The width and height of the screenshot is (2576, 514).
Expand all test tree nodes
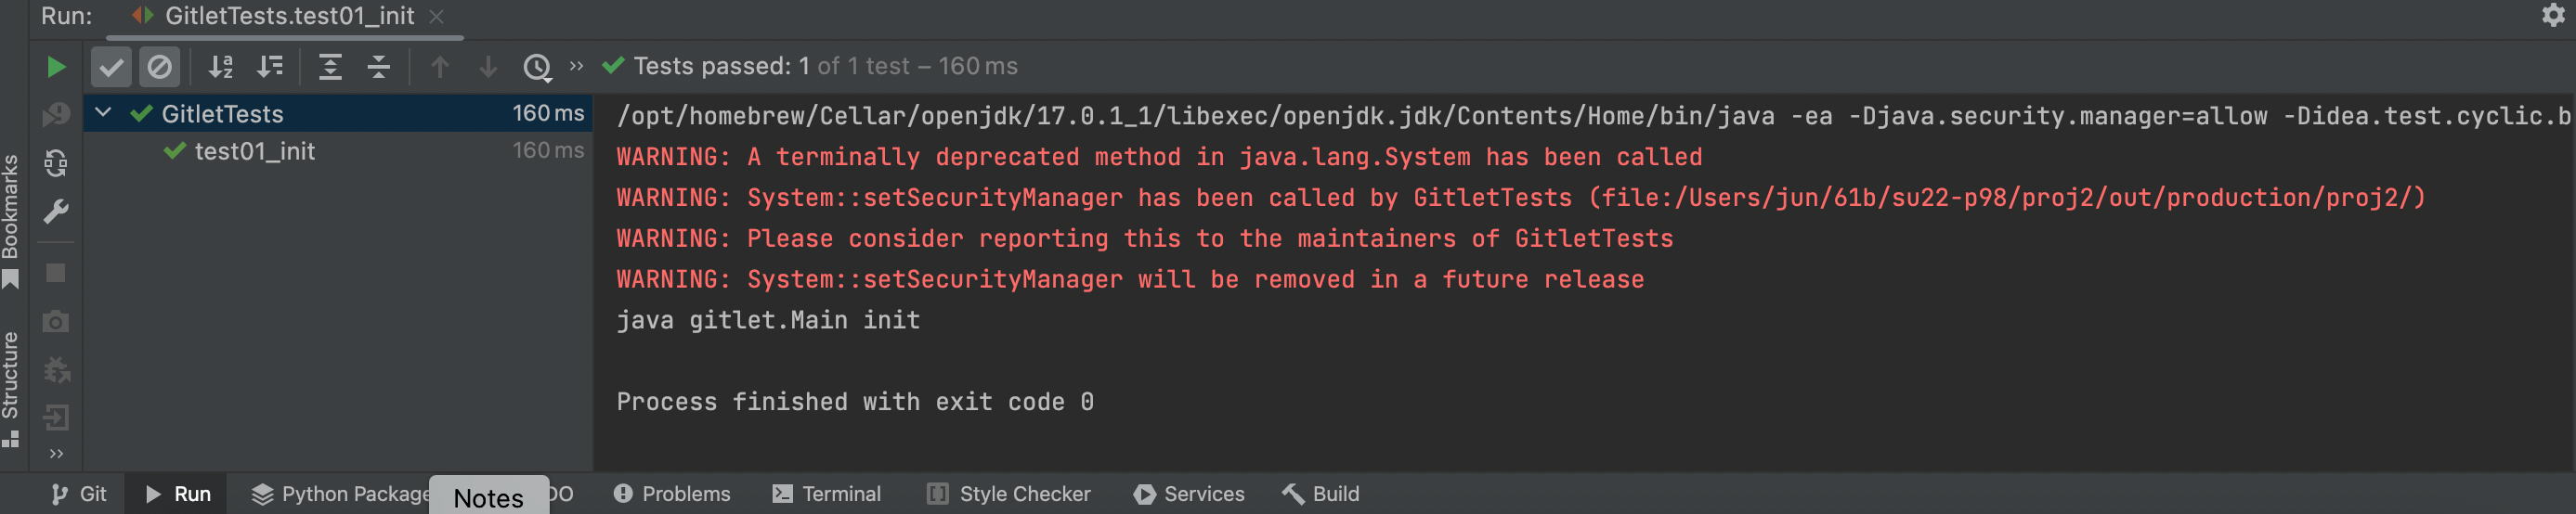click(330, 67)
